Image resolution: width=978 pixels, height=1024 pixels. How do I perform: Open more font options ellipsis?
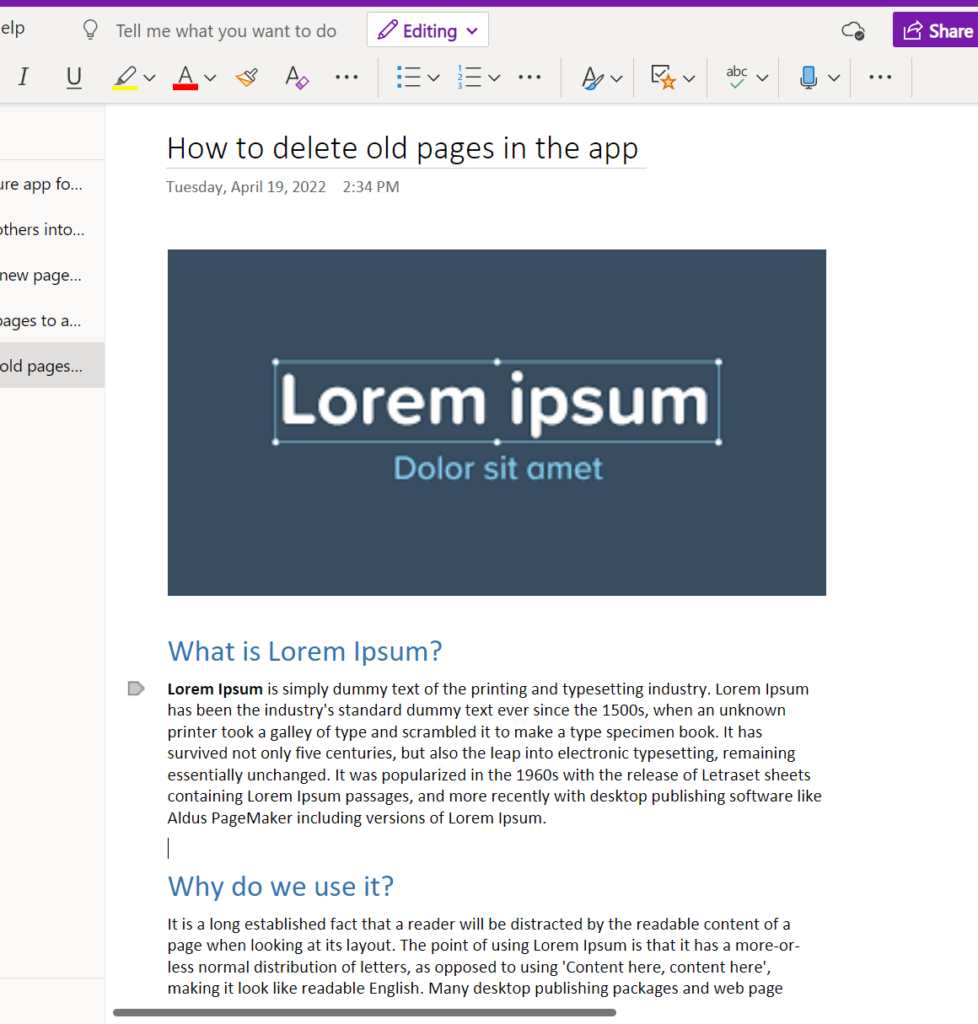346,77
